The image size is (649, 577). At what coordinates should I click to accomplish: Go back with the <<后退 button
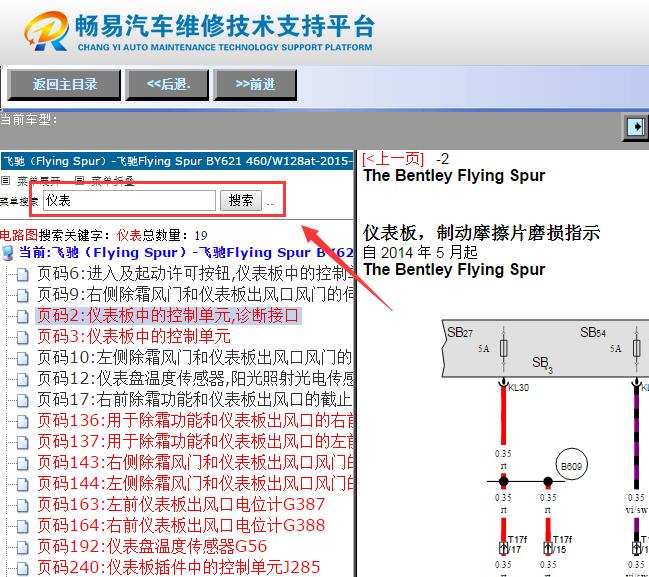[168, 84]
